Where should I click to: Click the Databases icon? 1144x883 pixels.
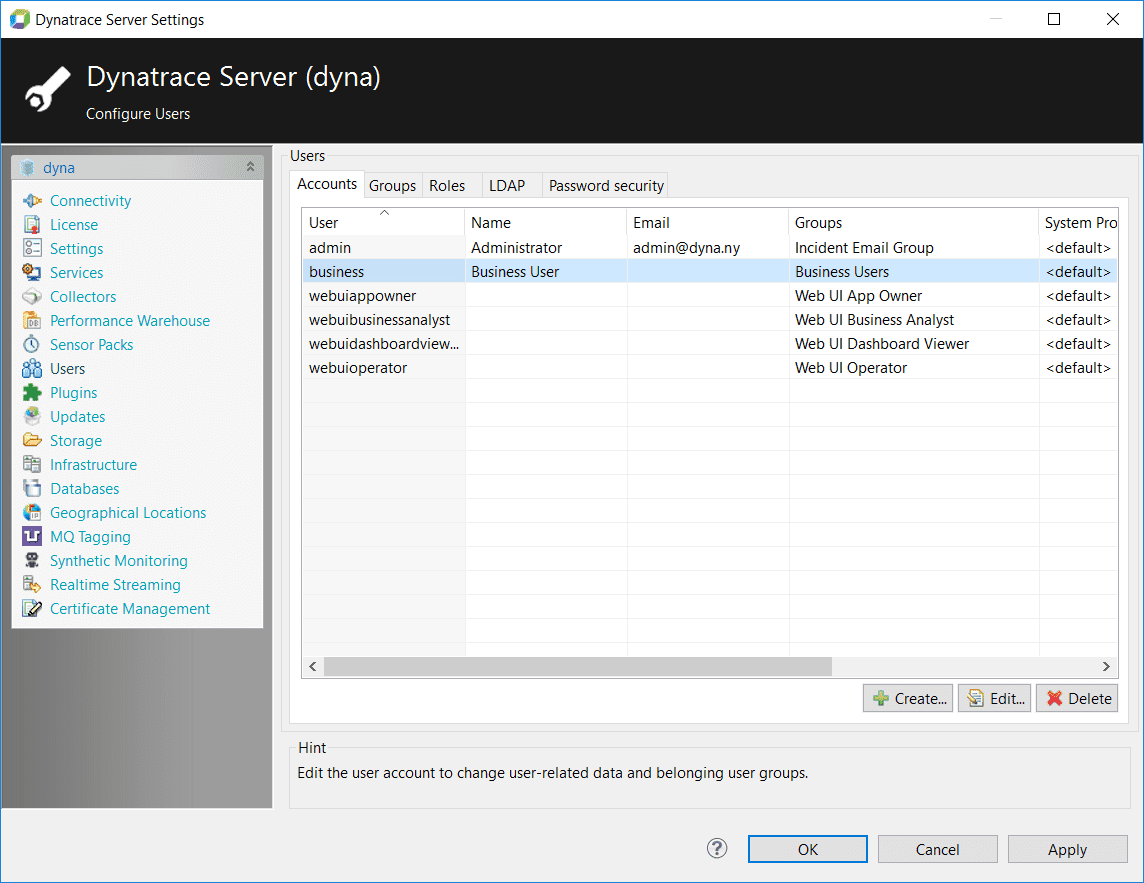tap(32, 488)
